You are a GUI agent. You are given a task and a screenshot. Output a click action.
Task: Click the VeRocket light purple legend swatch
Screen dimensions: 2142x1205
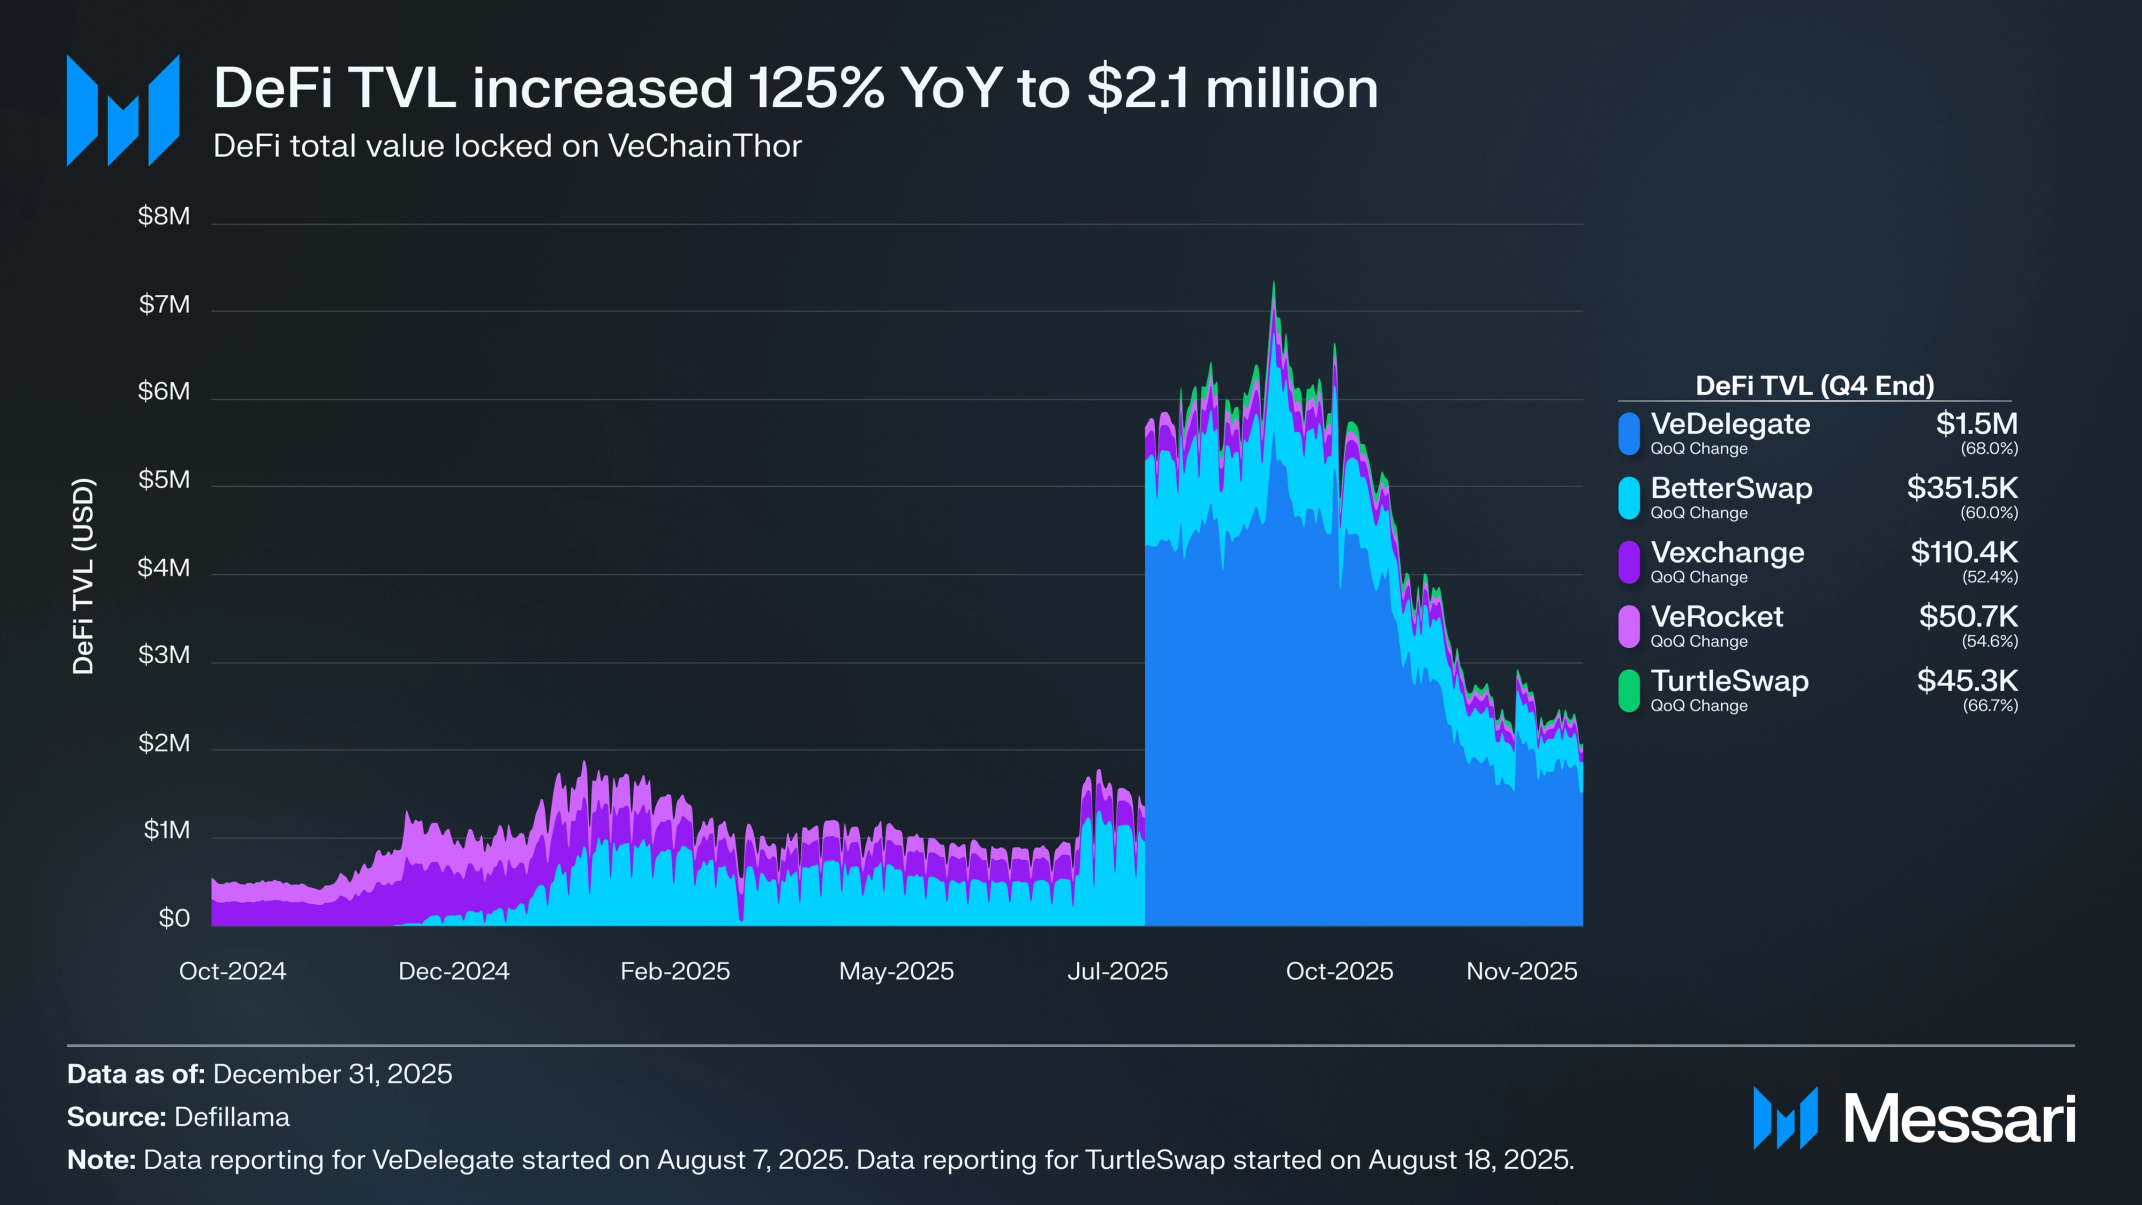(1629, 626)
